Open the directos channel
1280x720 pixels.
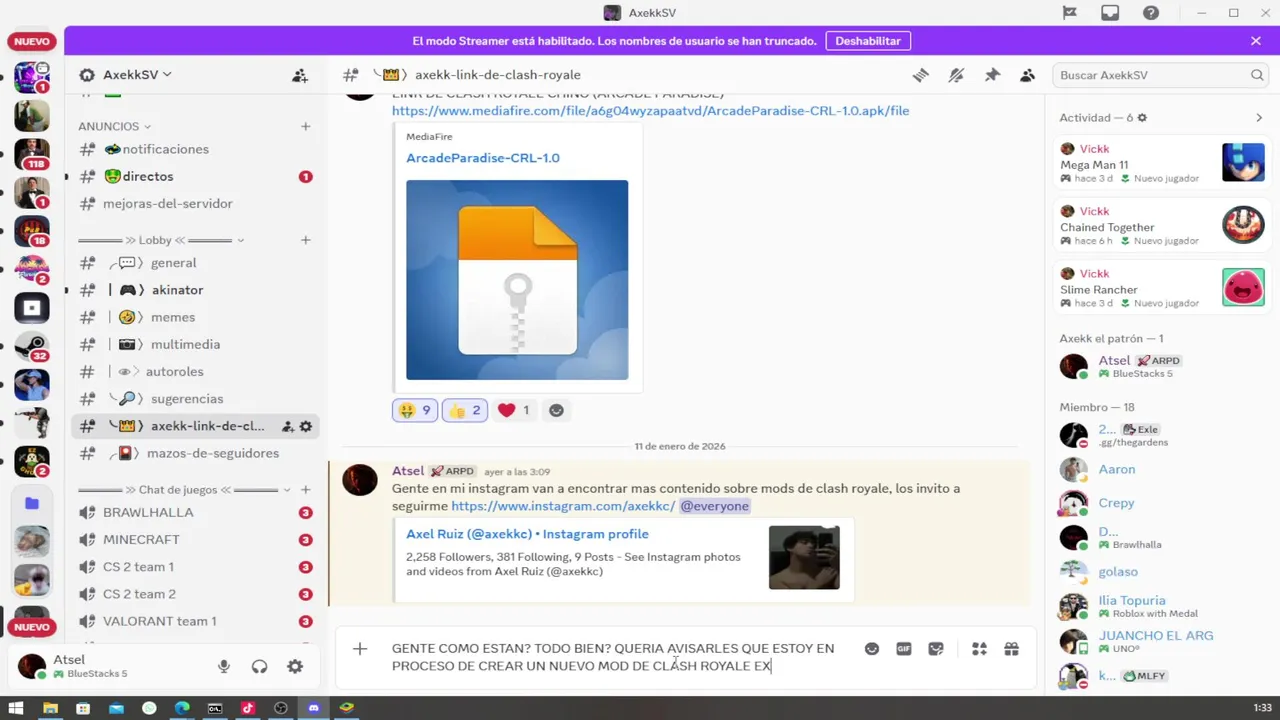[x=195, y=176]
